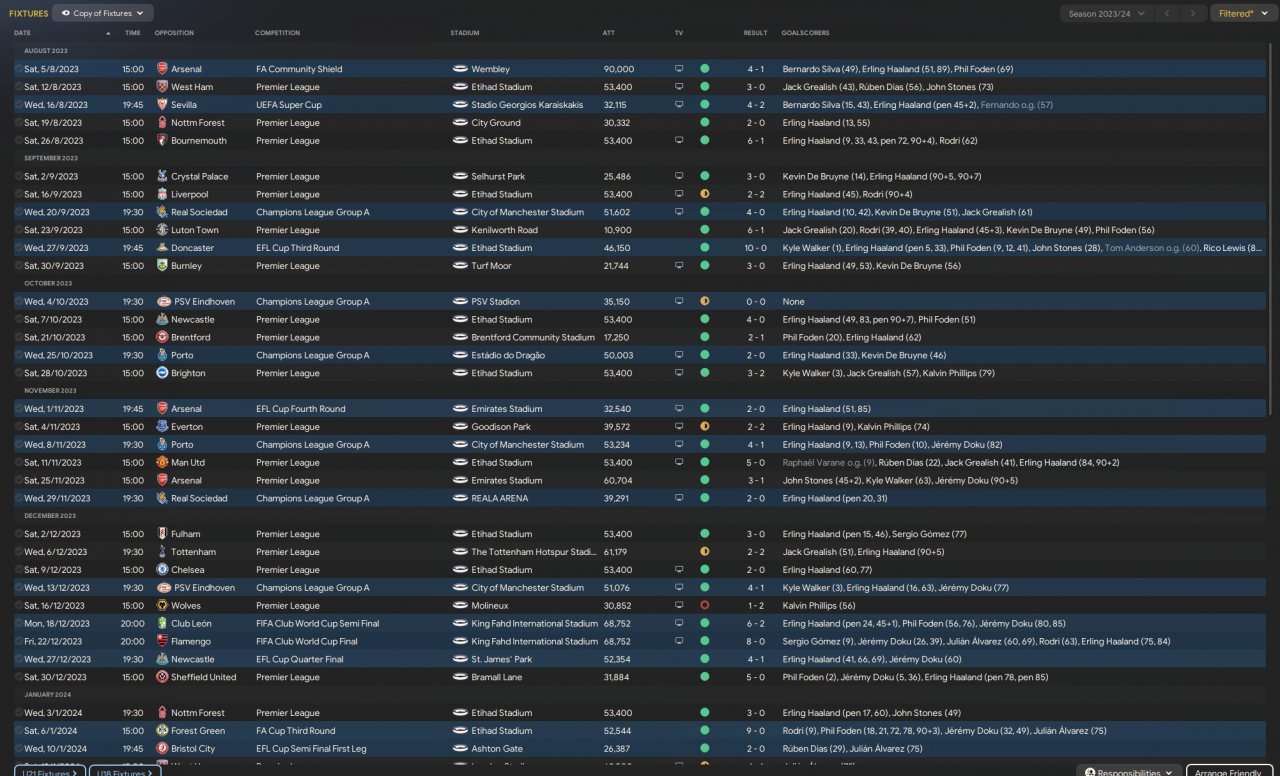Click the 9 - 0 result against Forest Green
Screen dimensions: 1280x776
click(x=755, y=731)
